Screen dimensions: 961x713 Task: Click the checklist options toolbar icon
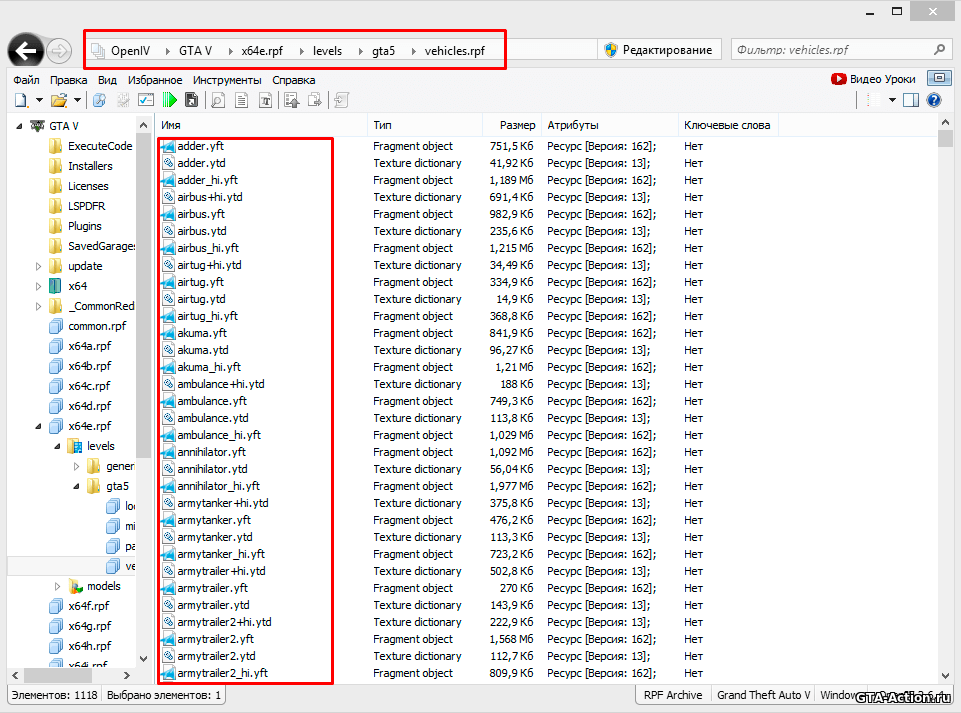146,100
